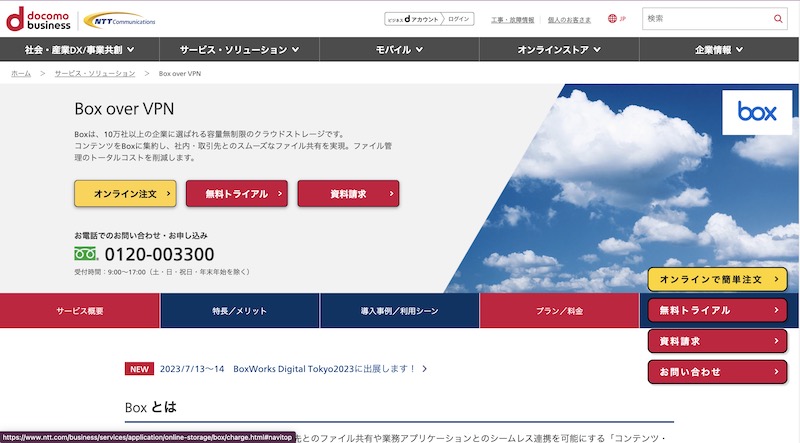Open the 工事・故障情報 link
This screenshot has height=443, width=800.
512,20
